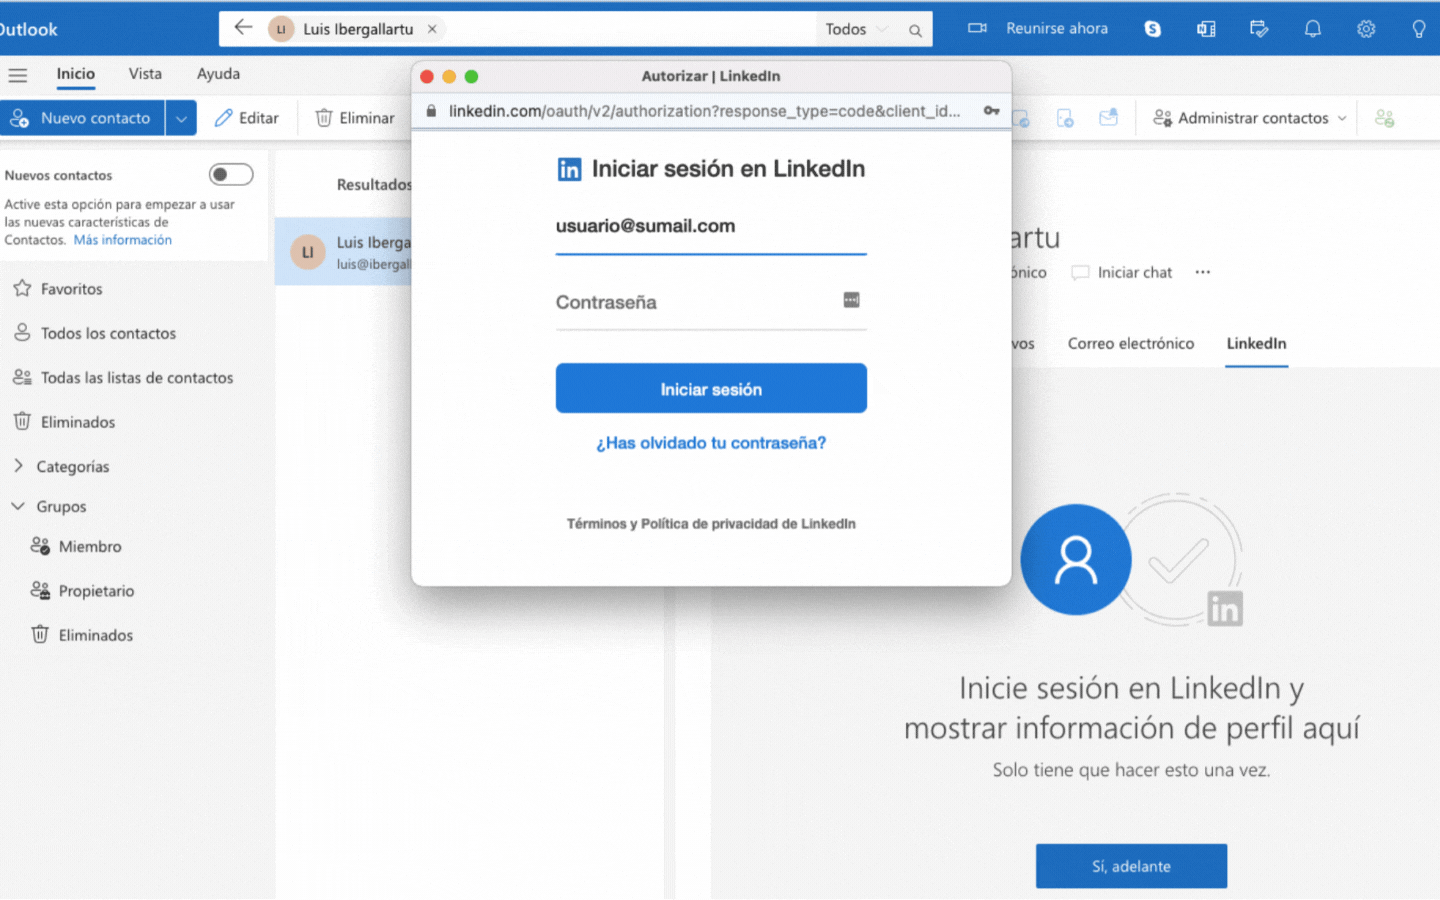Select the Luis Iberga... contact result
The width and height of the screenshot is (1440, 900).
343,252
